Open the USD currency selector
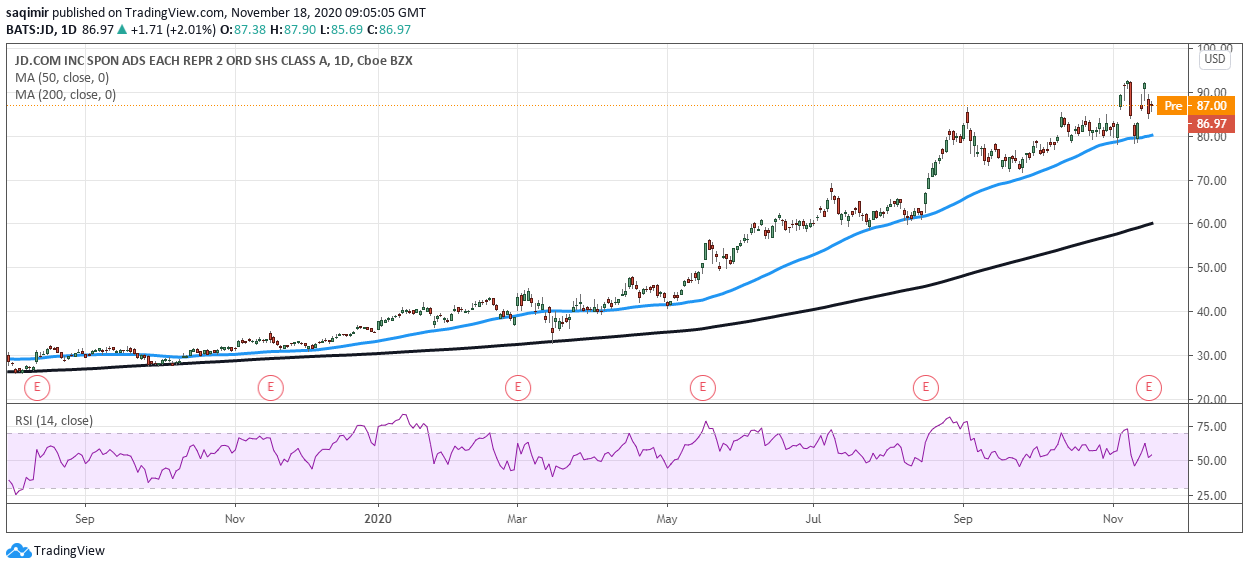The width and height of the screenshot is (1249, 569). pyautogui.click(x=1215, y=59)
